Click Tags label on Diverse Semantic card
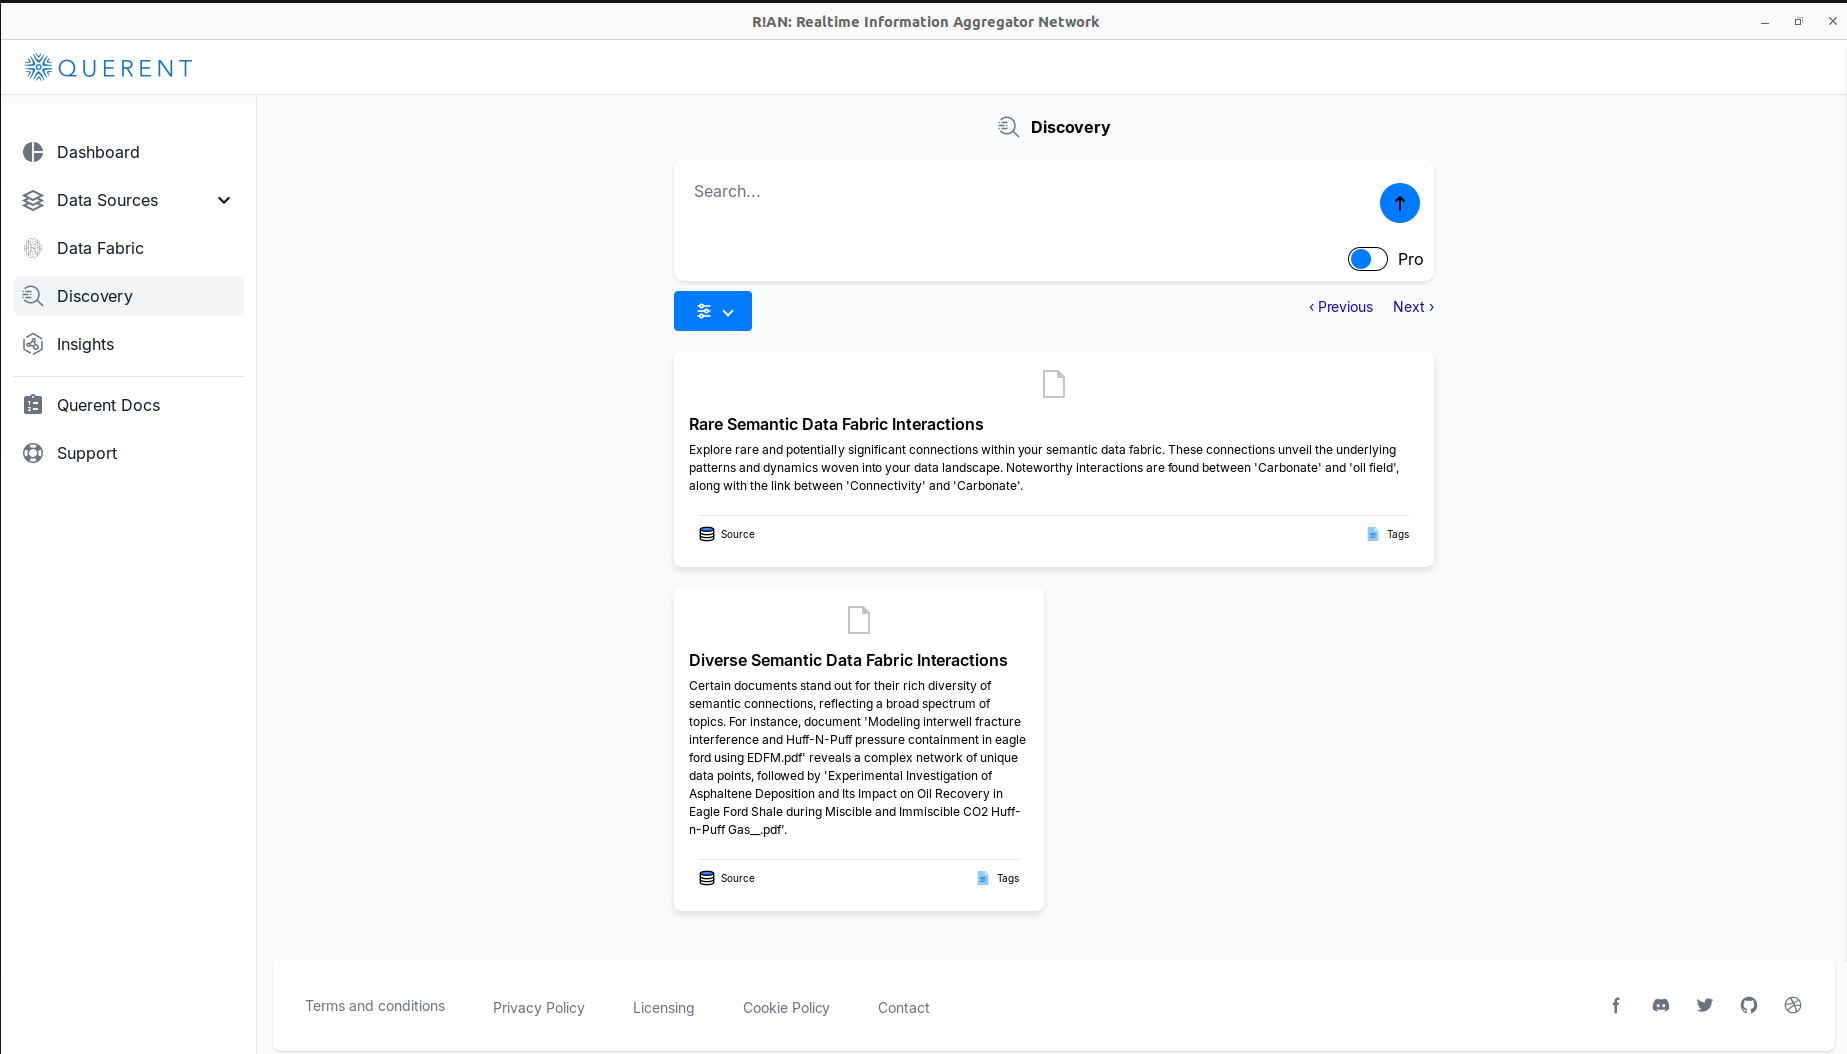 pos(1008,878)
